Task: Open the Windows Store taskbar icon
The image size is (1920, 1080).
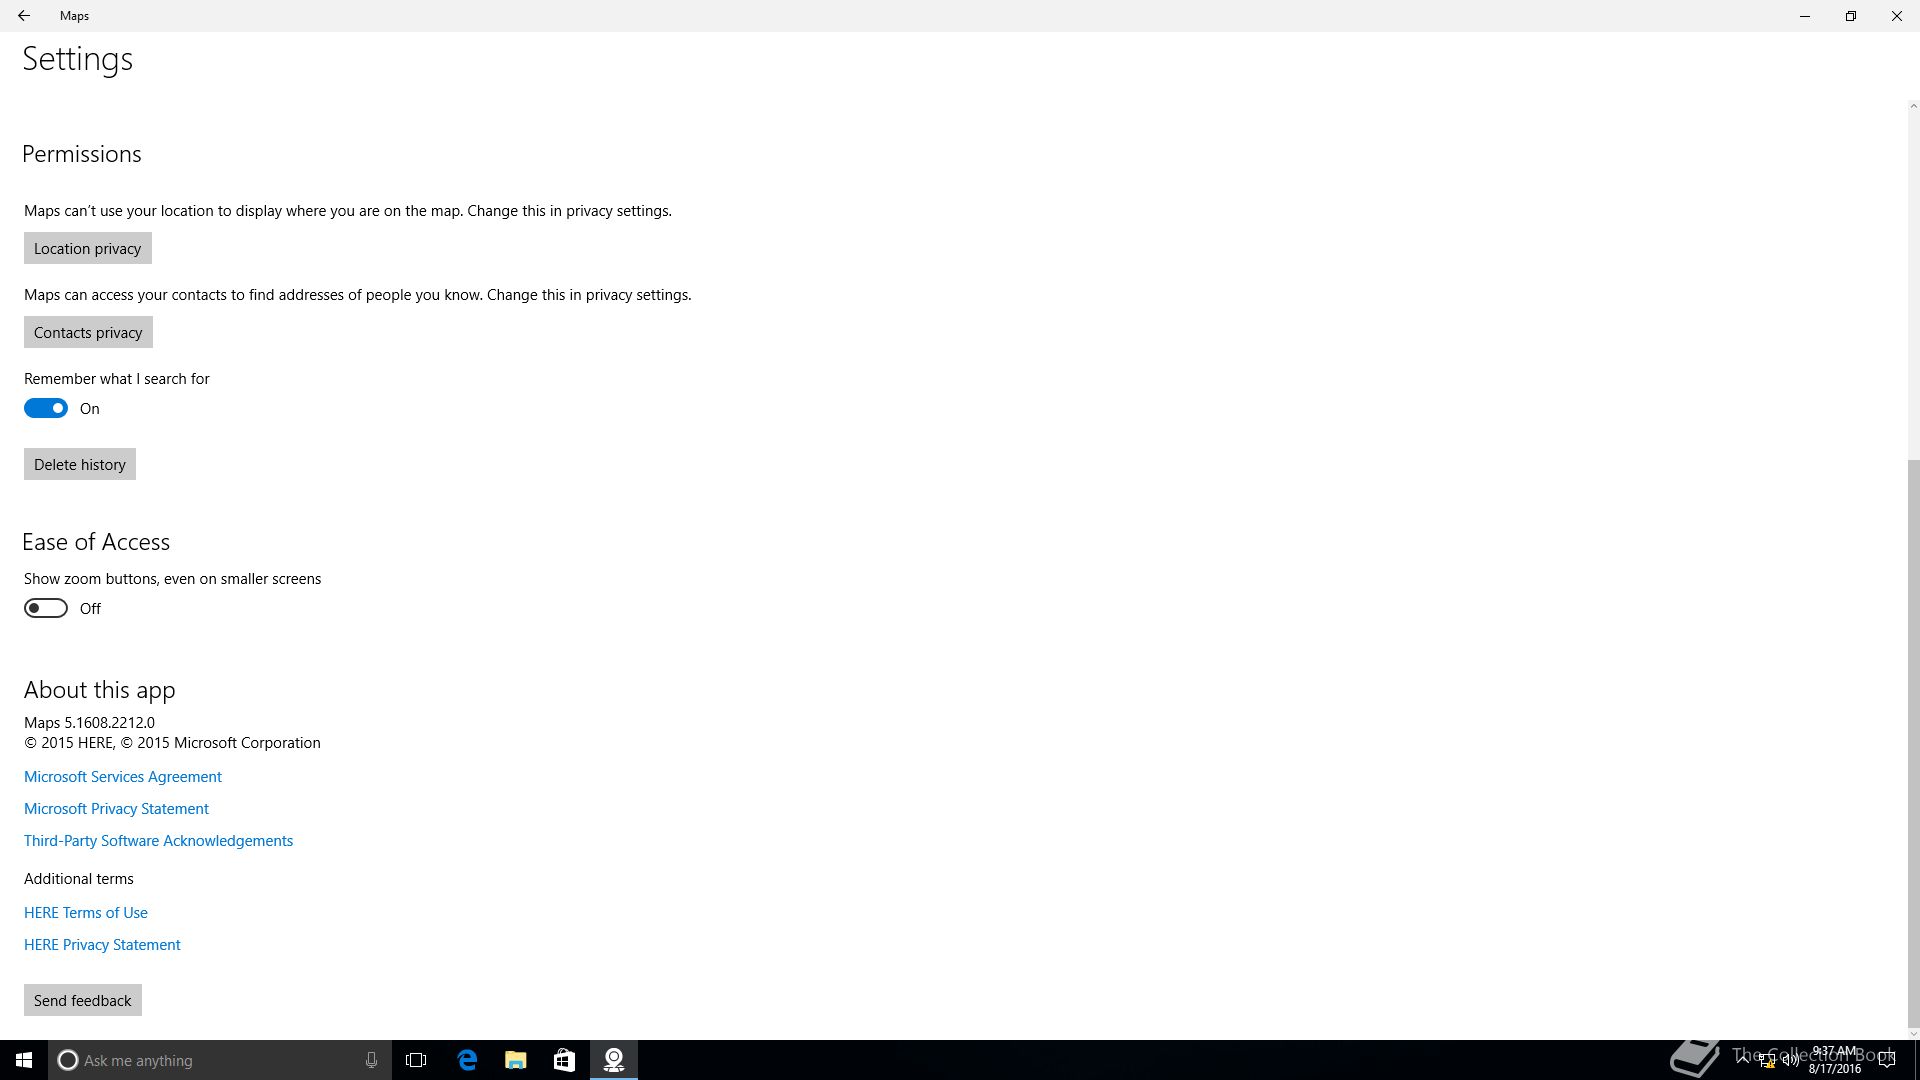Action: (x=564, y=1060)
